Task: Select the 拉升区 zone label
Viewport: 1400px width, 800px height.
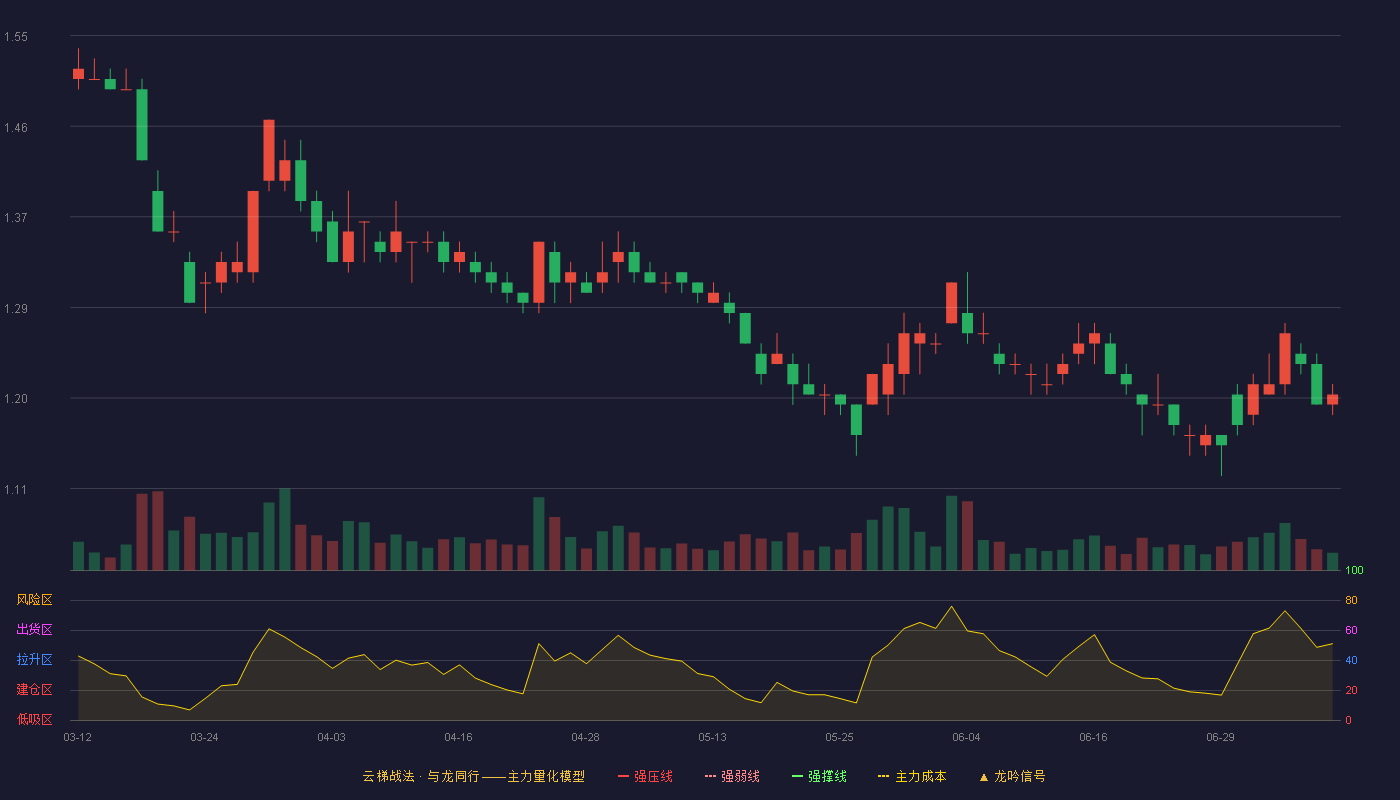Action: tap(34, 660)
